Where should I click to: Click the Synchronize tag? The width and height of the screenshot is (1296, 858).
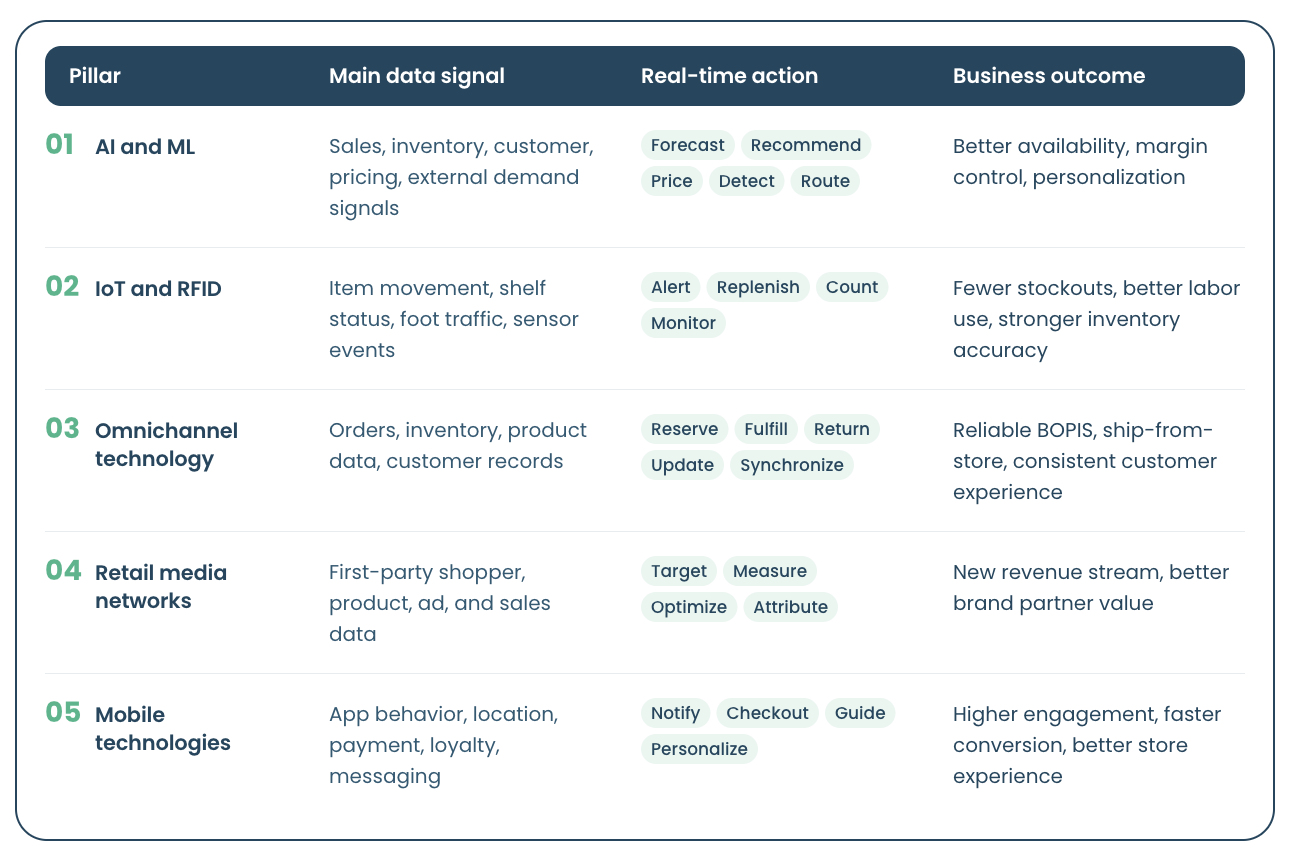coord(792,465)
